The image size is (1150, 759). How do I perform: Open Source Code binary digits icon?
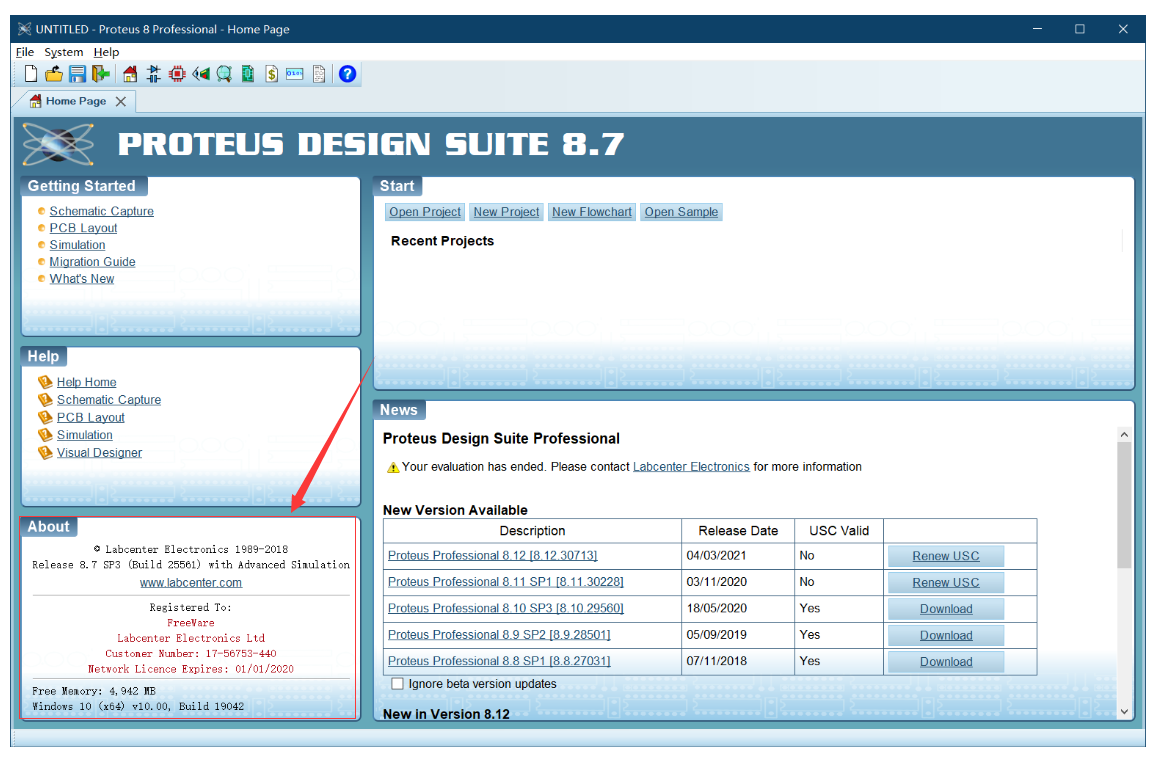(x=295, y=74)
